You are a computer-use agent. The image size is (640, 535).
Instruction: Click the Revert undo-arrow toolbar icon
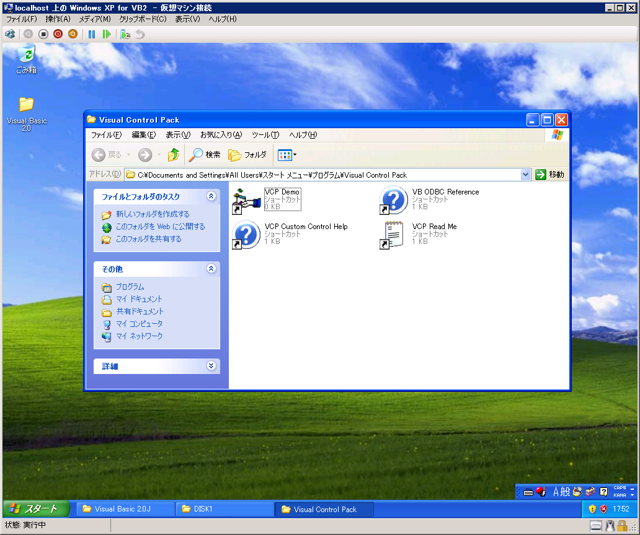pos(140,34)
